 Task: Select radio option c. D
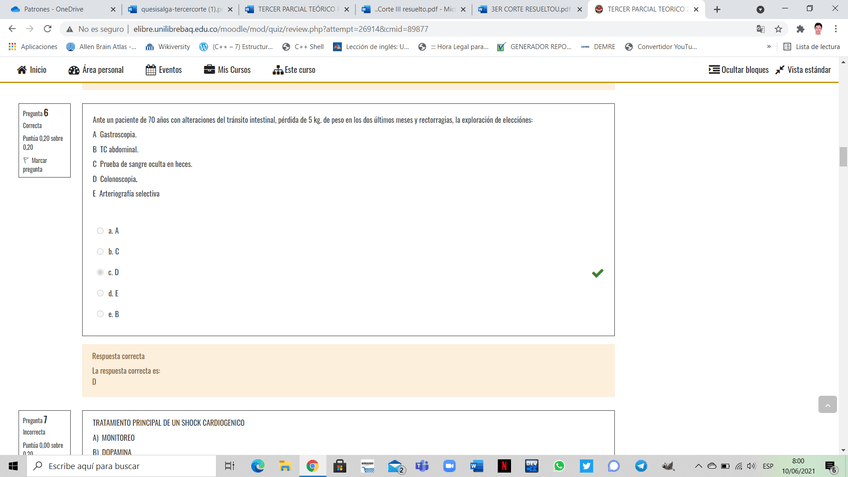coord(100,273)
